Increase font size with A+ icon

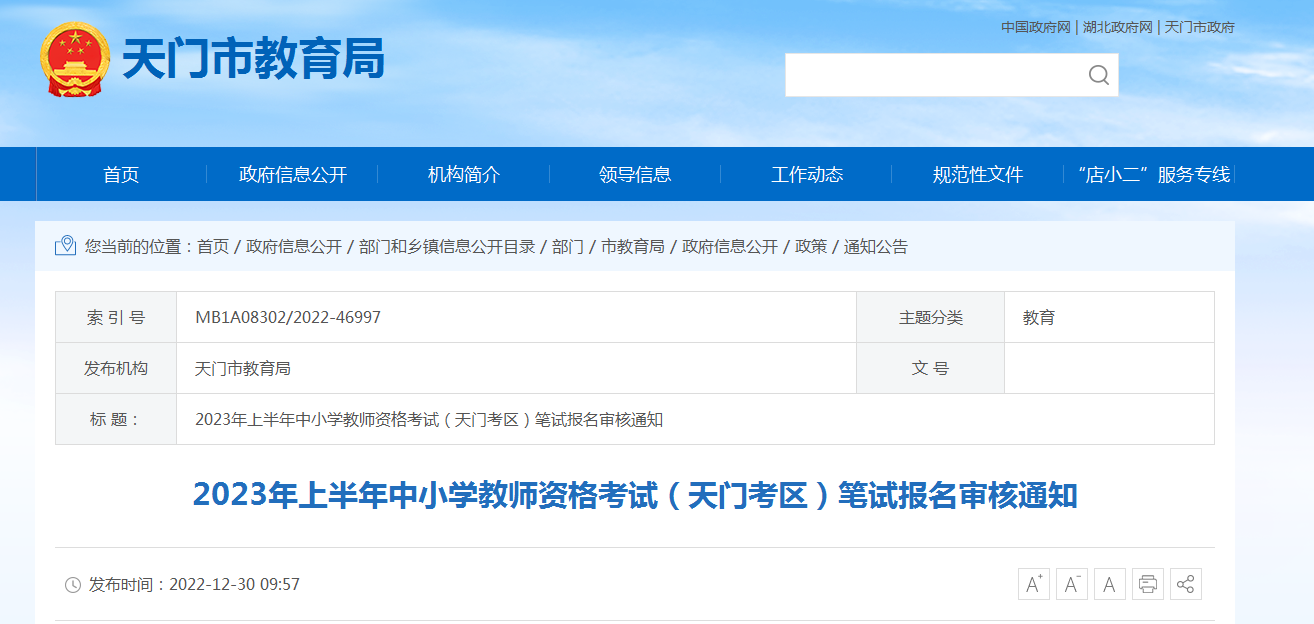[x=1034, y=584]
